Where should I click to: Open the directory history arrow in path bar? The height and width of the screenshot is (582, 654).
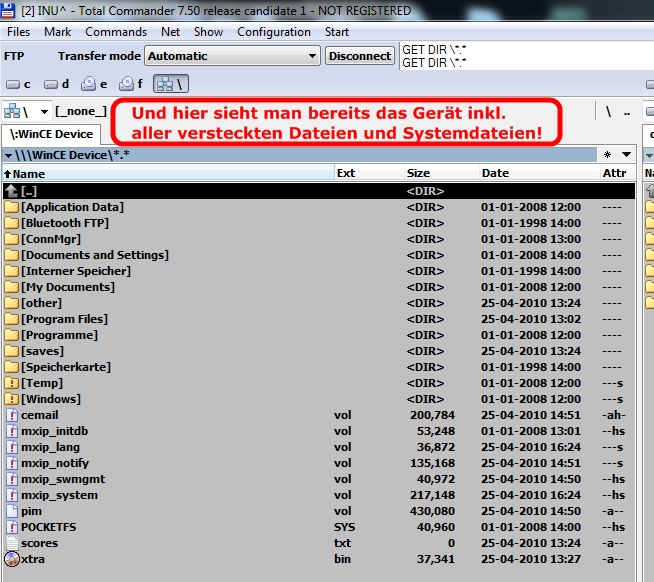click(x=626, y=154)
